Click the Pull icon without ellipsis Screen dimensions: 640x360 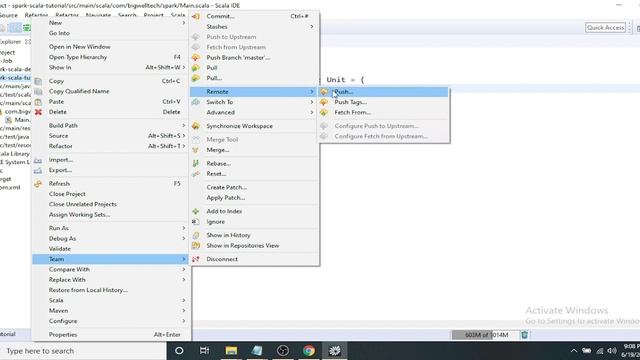[x=196, y=68]
